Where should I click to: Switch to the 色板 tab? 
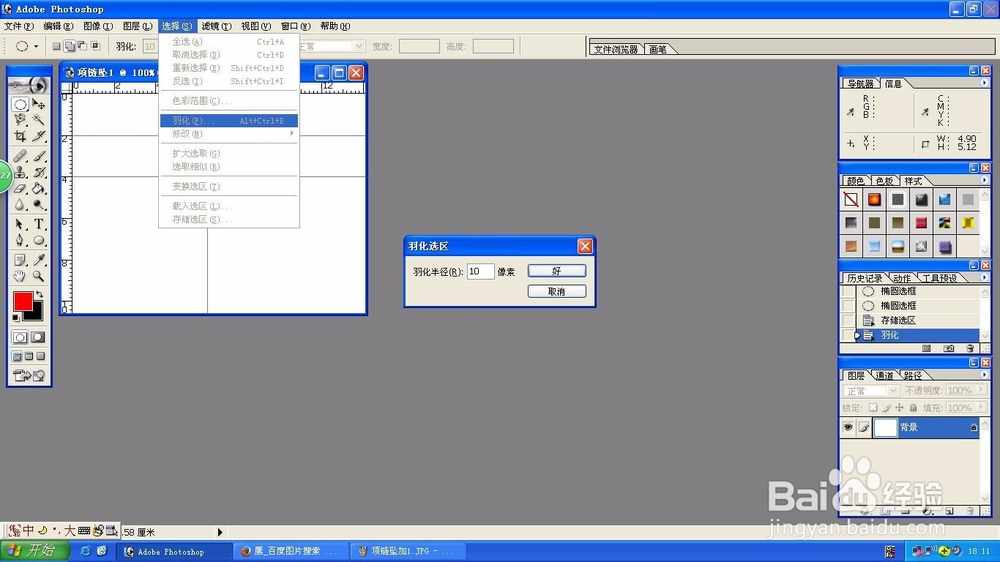(x=884, y=181)
